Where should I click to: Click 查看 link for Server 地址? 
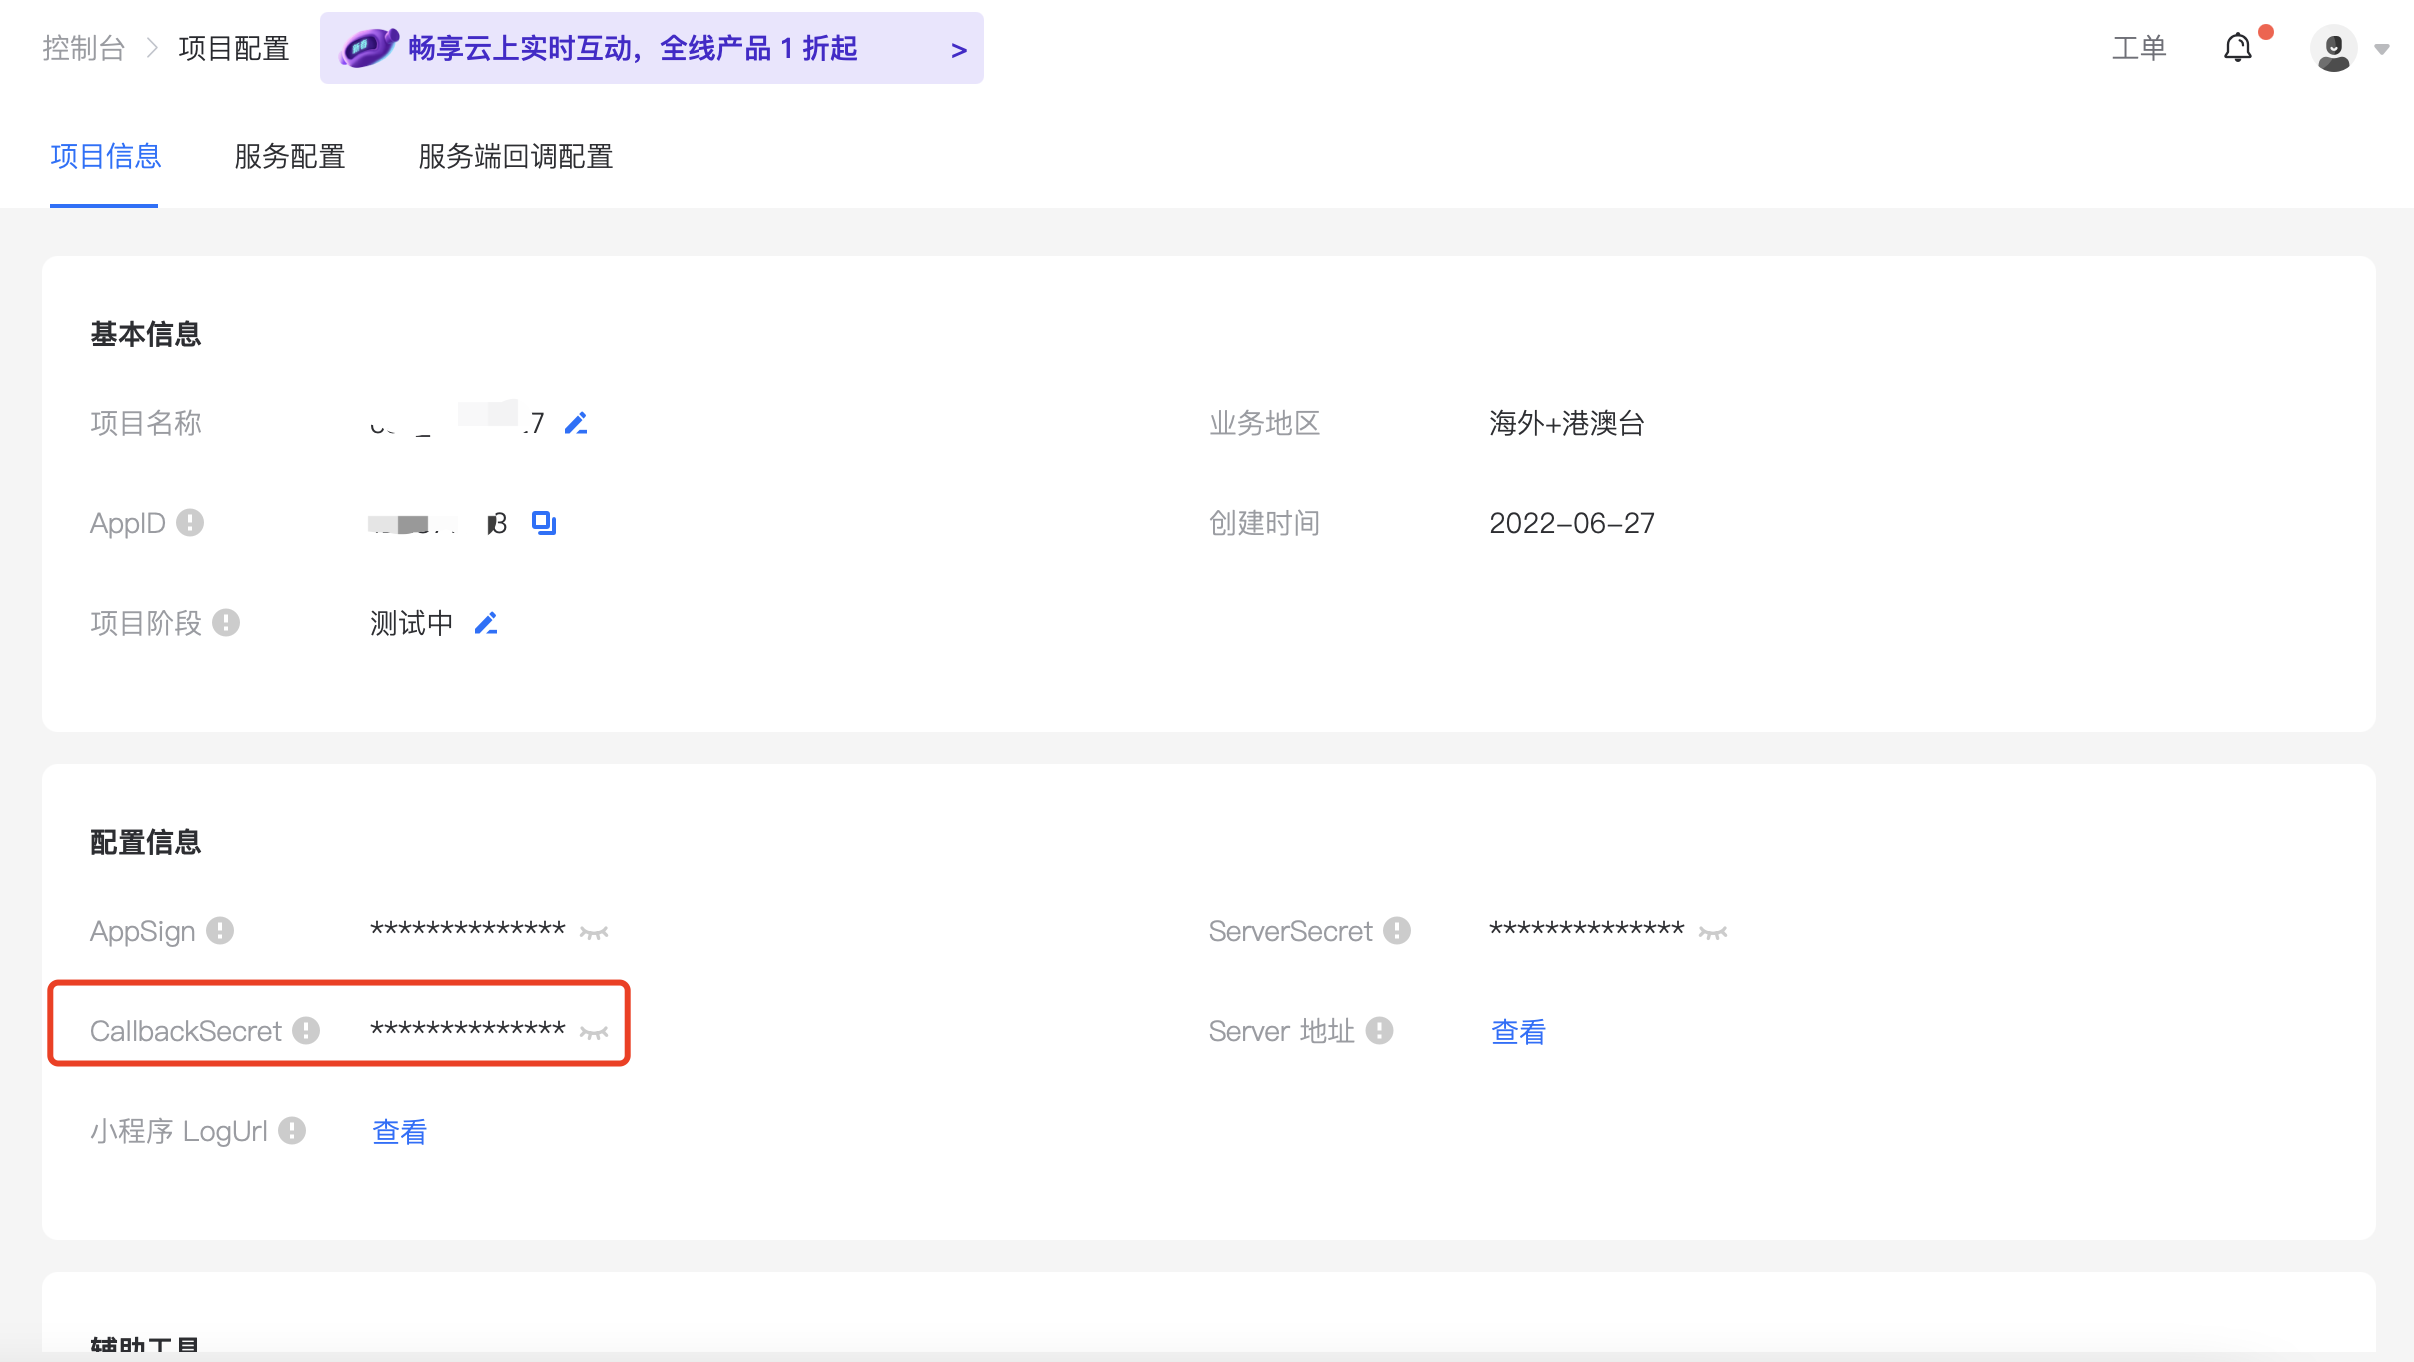[x=1518, y=1032]
